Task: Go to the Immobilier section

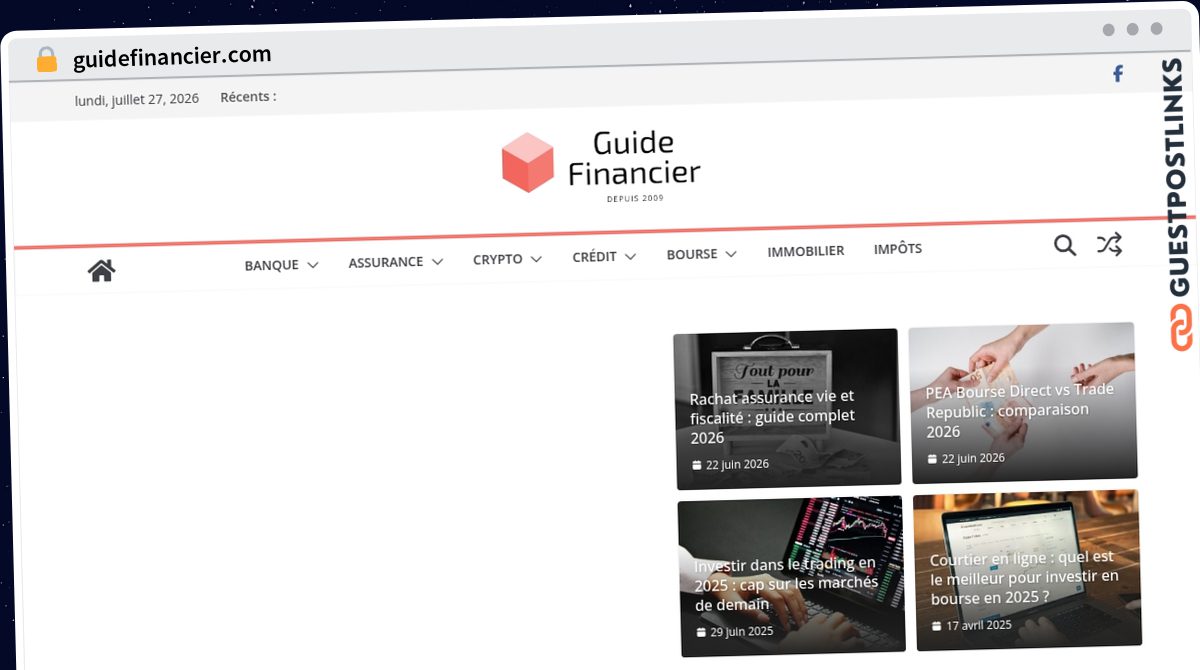Action: click(806, 251)
